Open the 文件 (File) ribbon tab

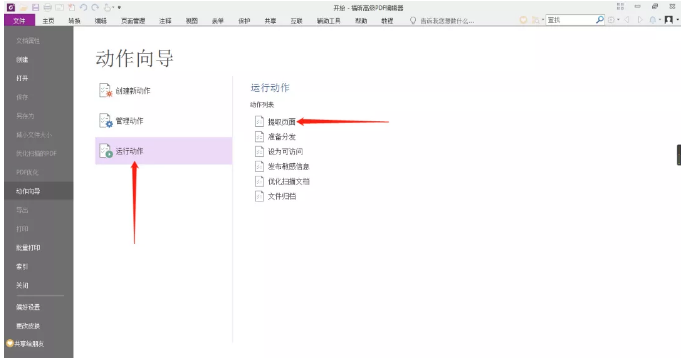coord(19,21)
